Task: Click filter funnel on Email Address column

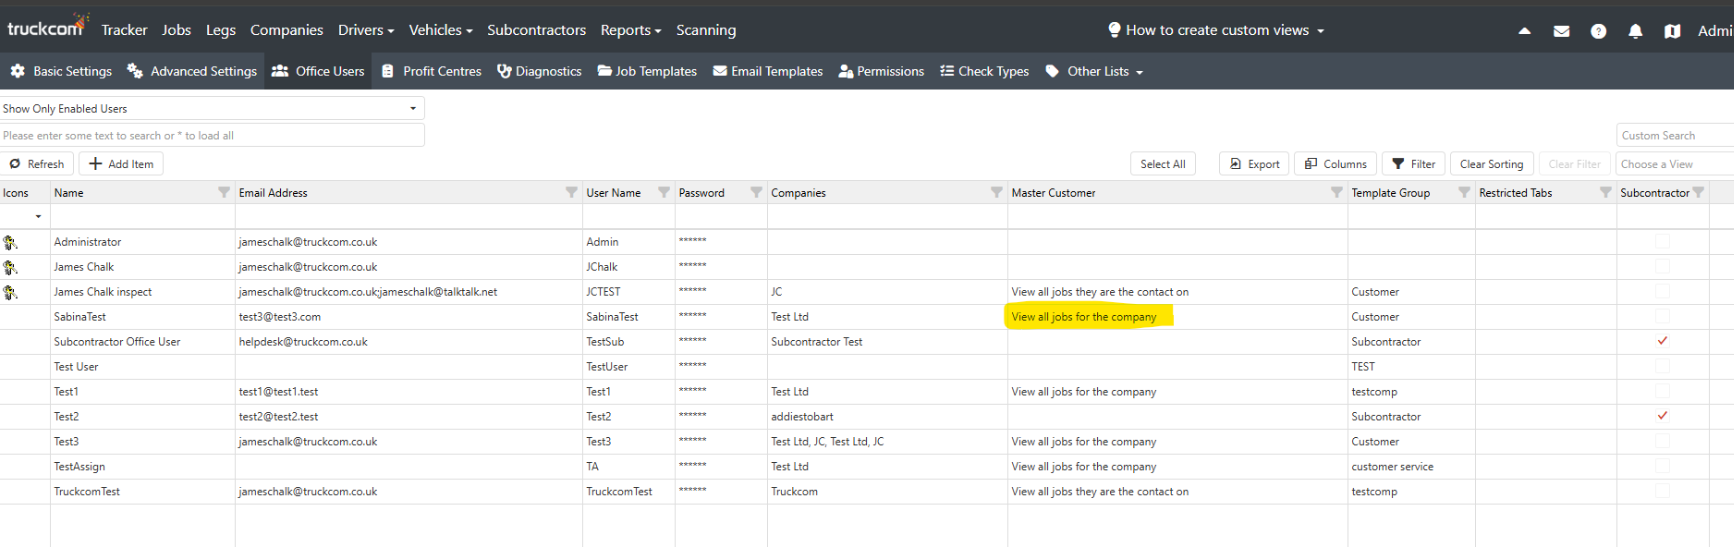Action: click(x=571, y=192)
